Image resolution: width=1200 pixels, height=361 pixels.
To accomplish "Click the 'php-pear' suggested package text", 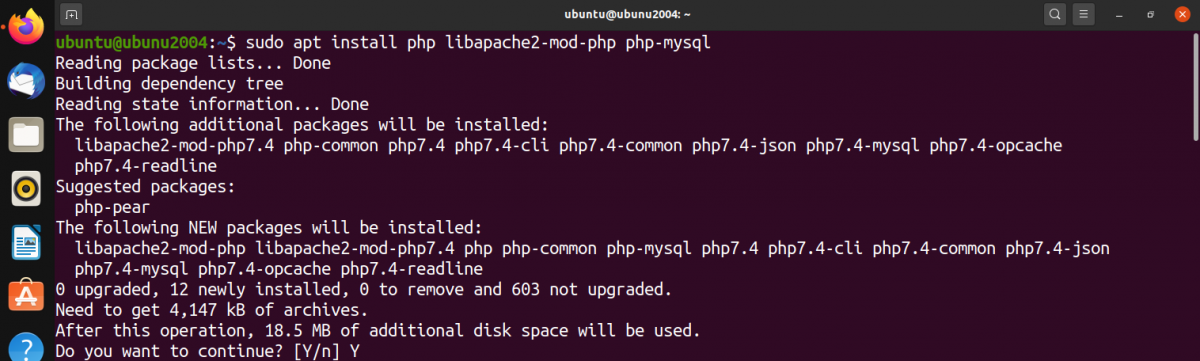I will (x=112, y=207).
